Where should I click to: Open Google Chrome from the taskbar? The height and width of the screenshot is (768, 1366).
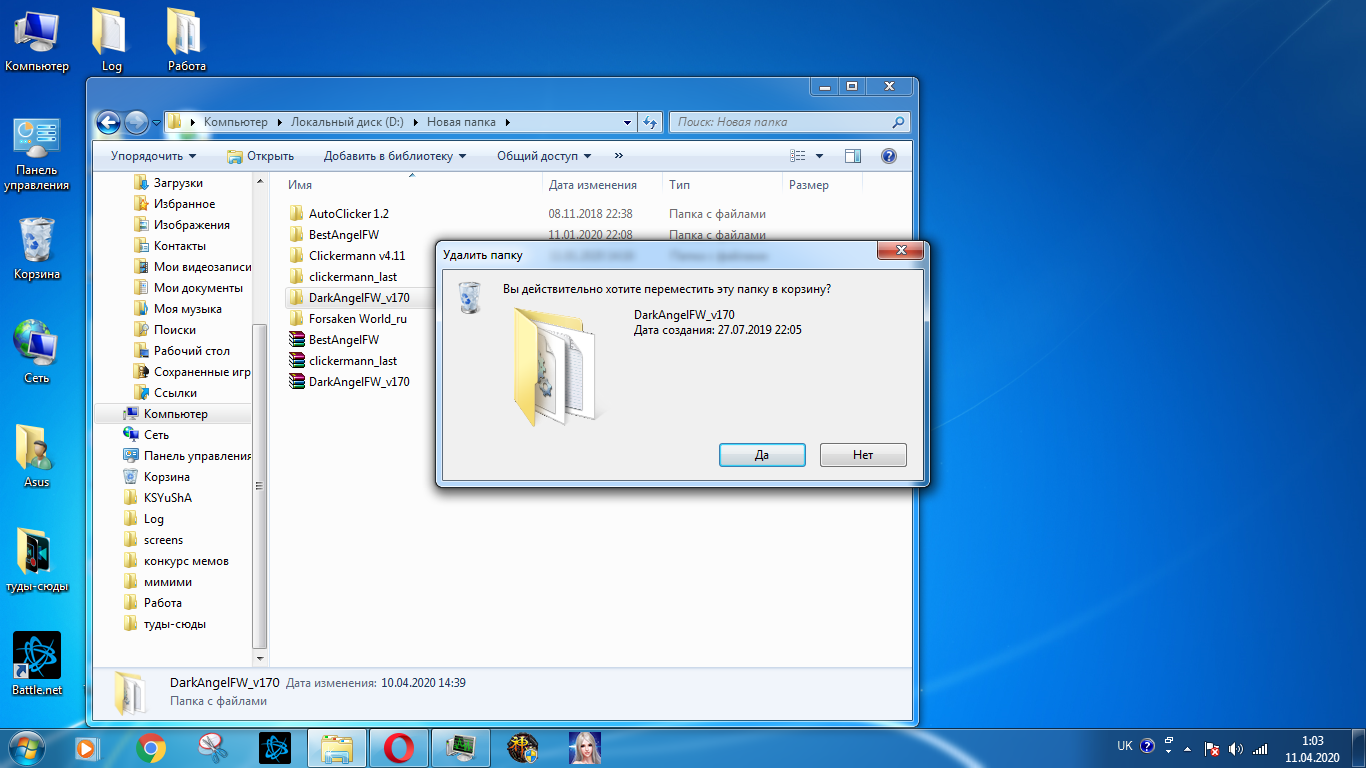tap(151, 747)
